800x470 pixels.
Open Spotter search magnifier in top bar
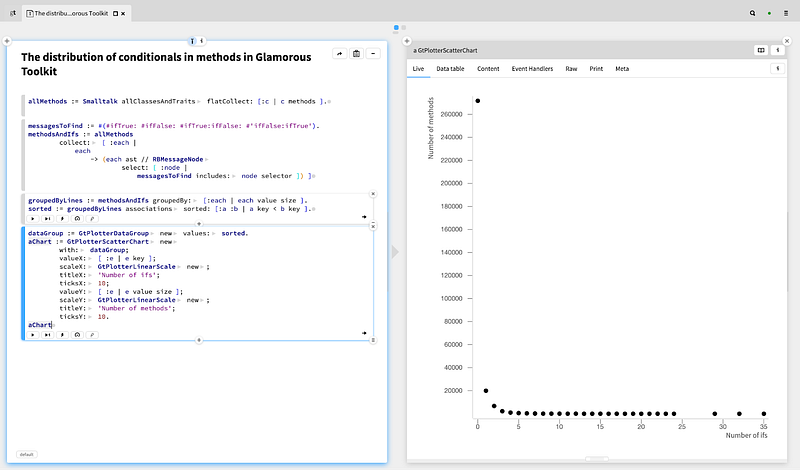click(x=752, y=15)
